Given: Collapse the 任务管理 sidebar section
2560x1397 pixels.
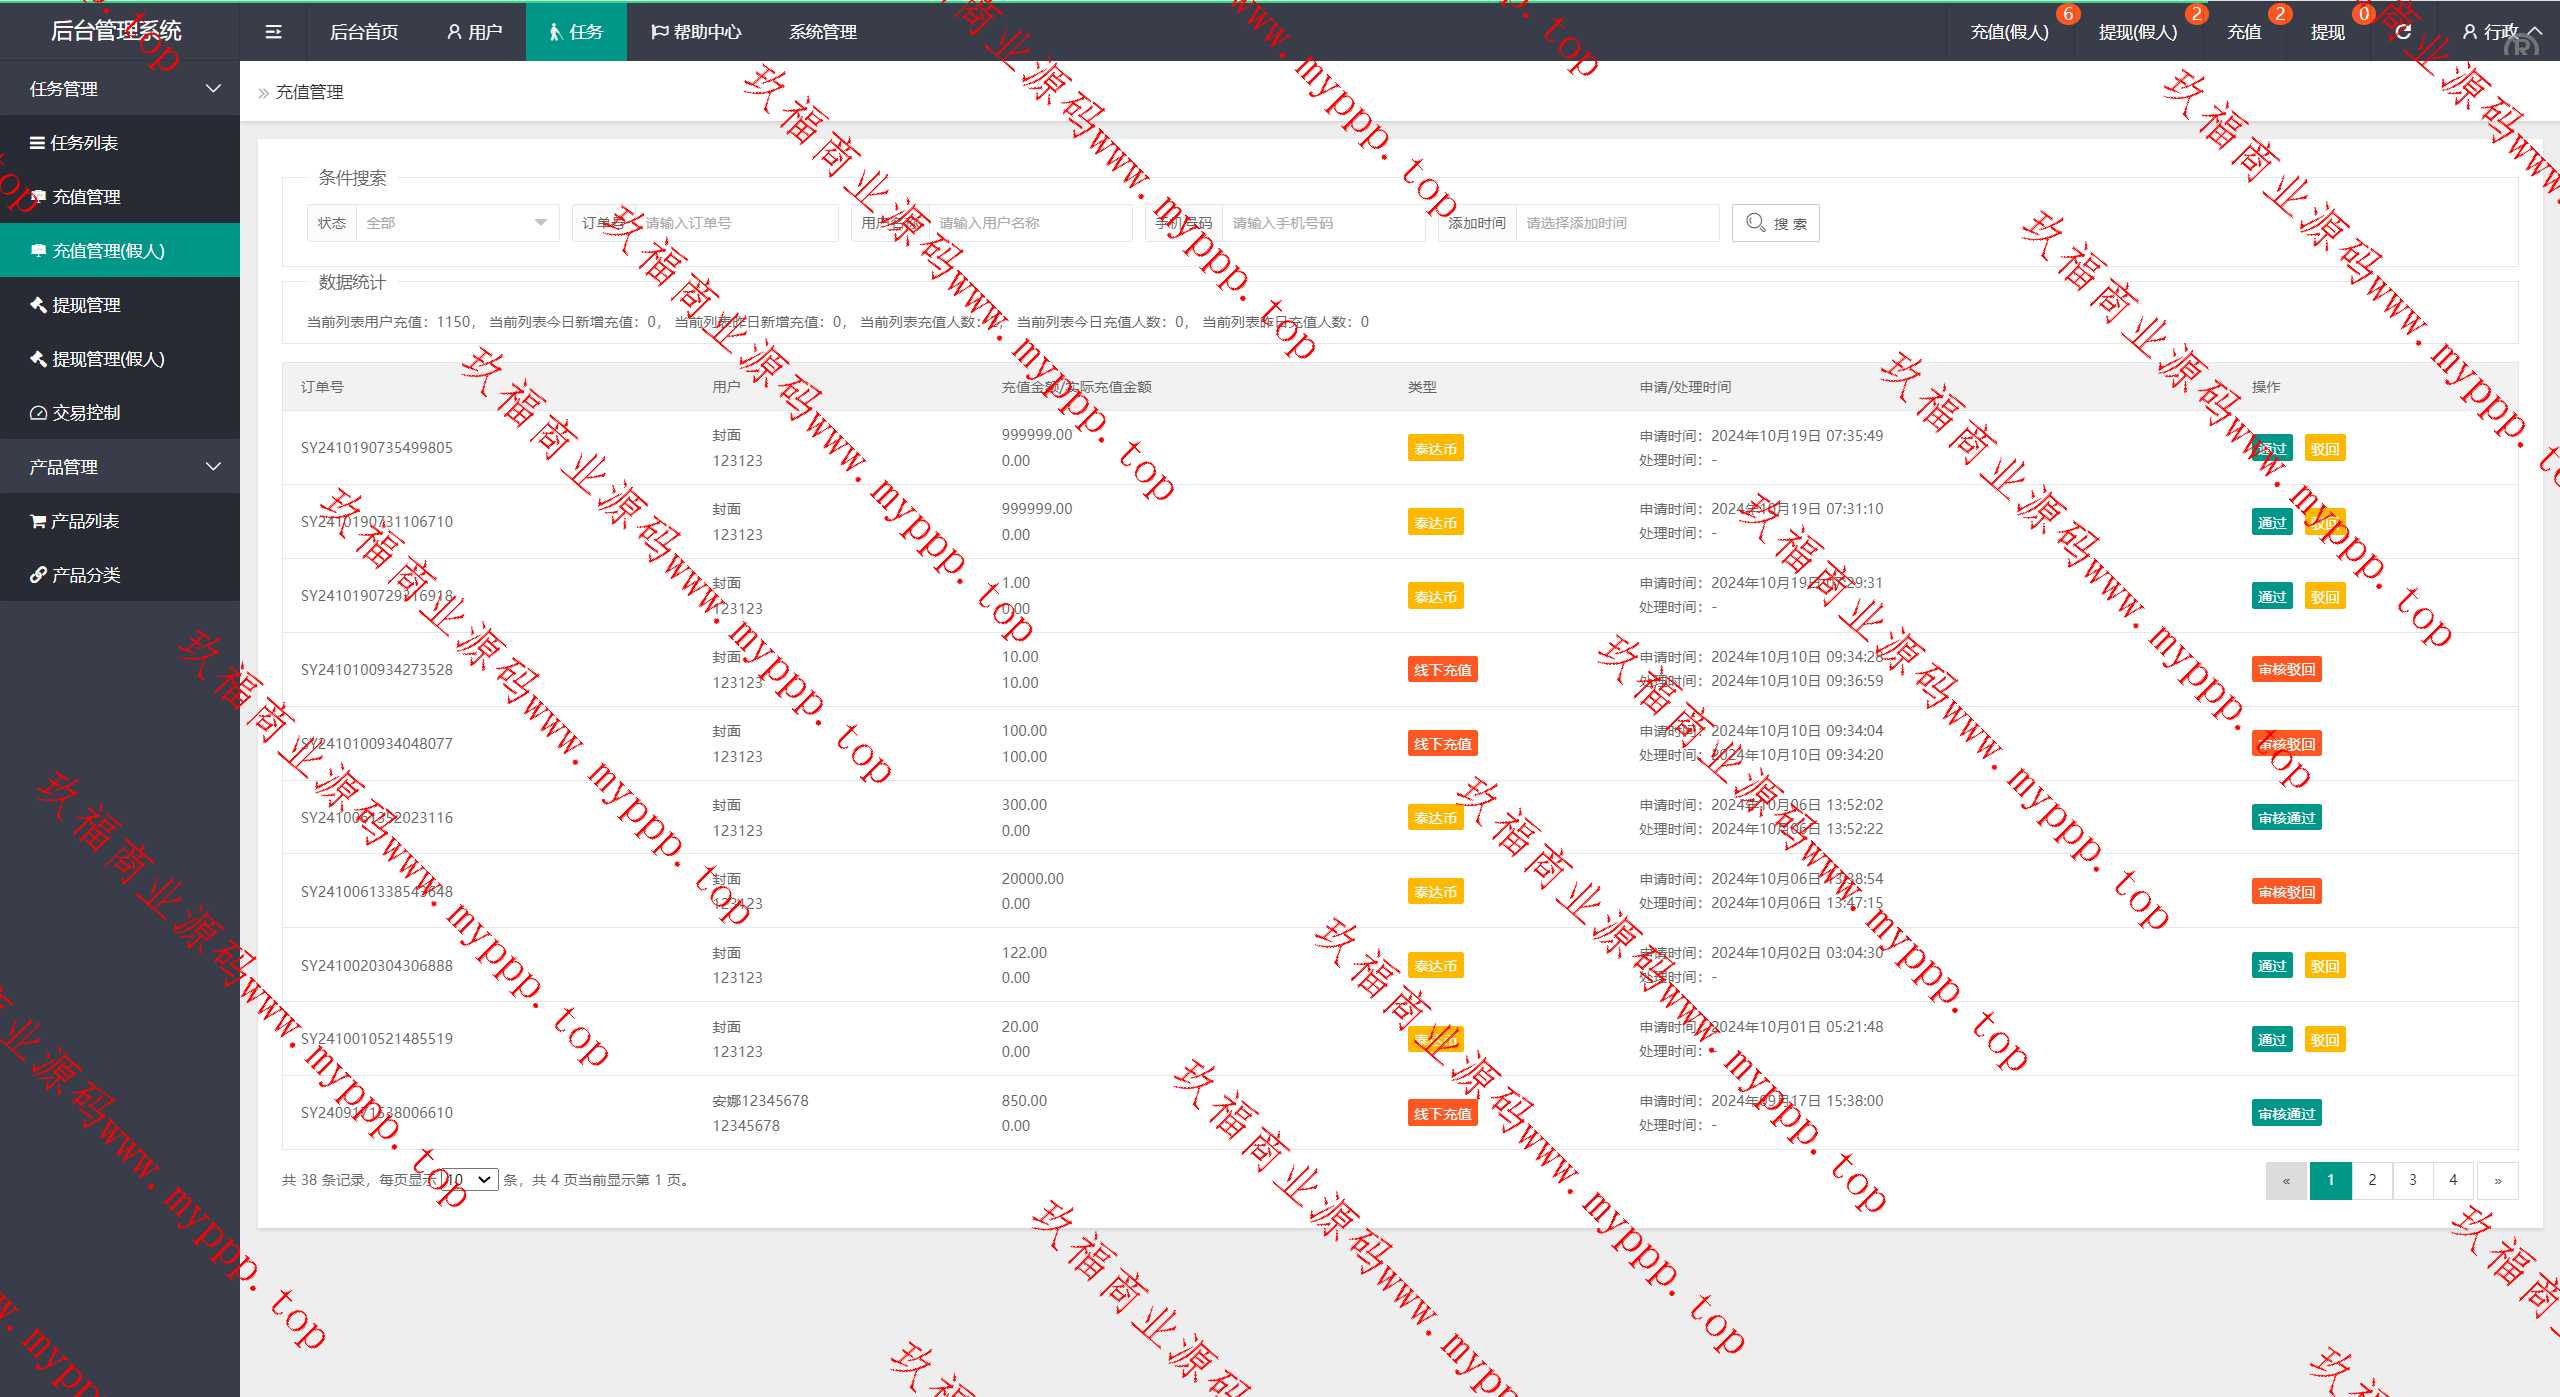Looking at the screenshot, I should tap(119, 89).
